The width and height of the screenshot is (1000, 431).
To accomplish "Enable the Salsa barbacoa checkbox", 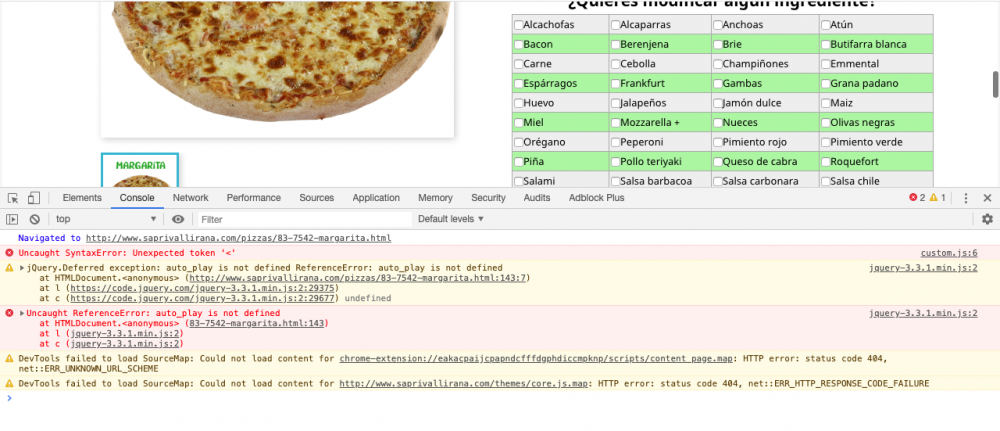I will (615, 181).
